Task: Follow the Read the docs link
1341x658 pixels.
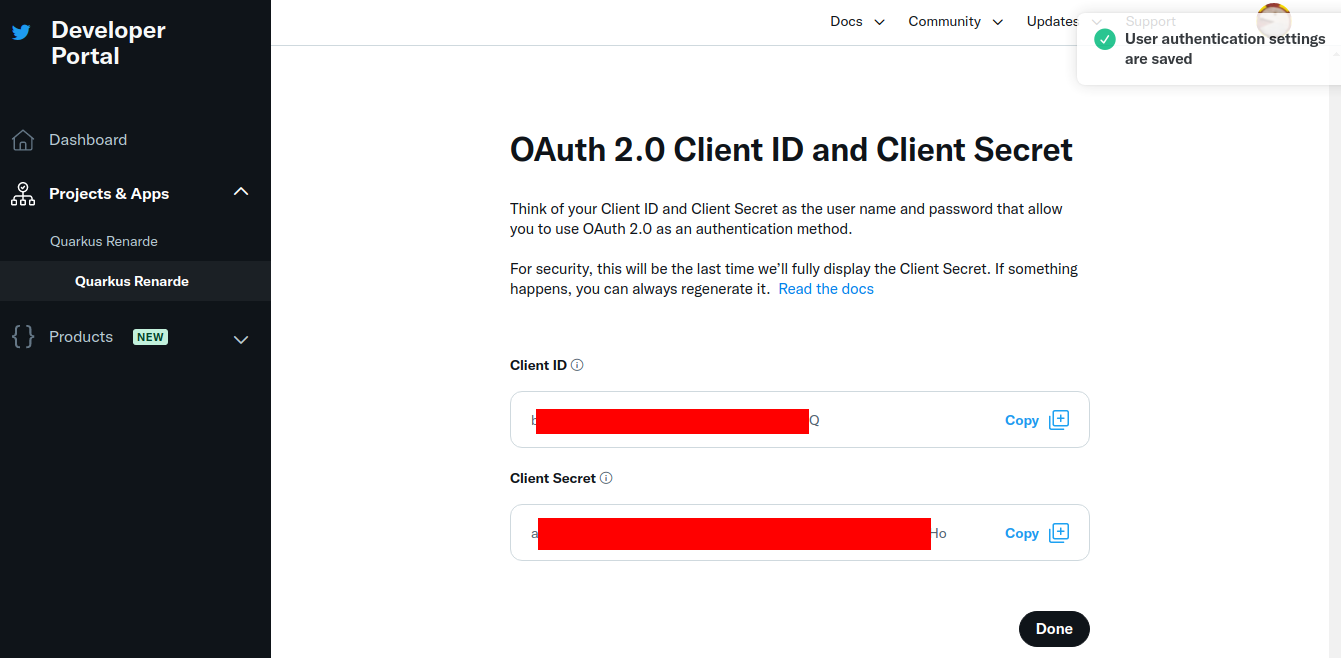Action: (x=826, y=289)
